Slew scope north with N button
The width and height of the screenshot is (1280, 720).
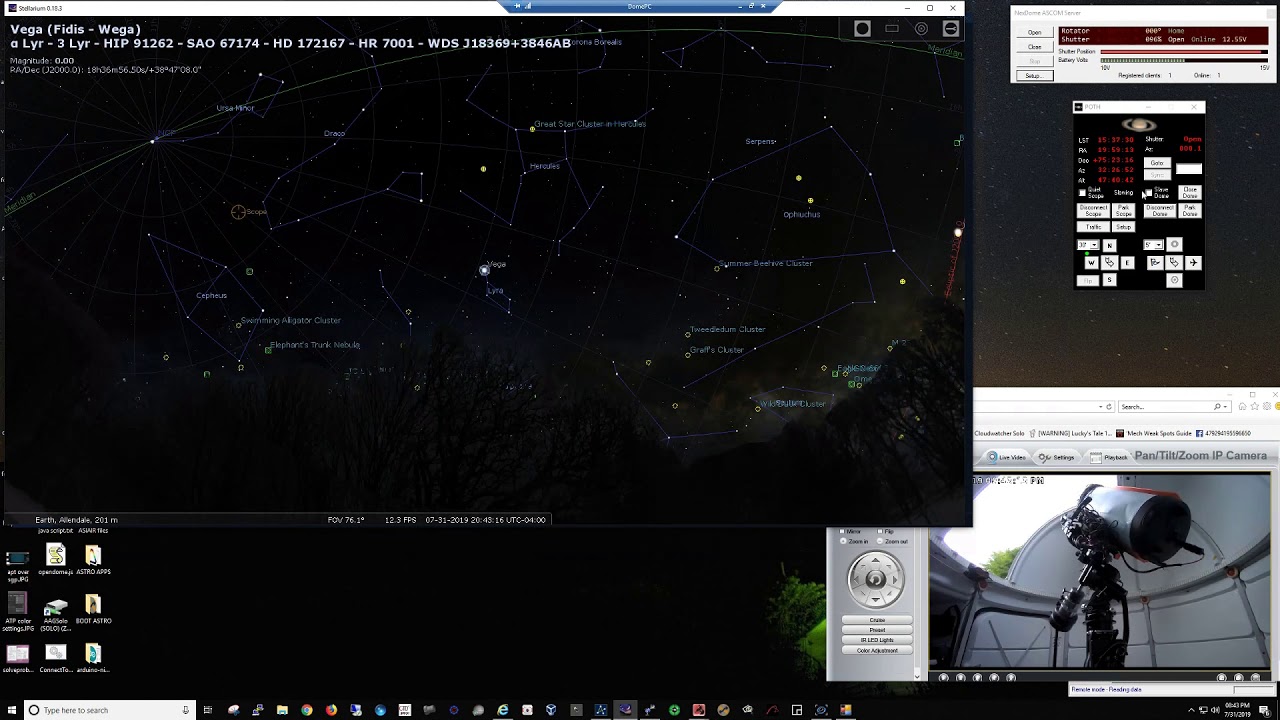tap(1110, 245)
